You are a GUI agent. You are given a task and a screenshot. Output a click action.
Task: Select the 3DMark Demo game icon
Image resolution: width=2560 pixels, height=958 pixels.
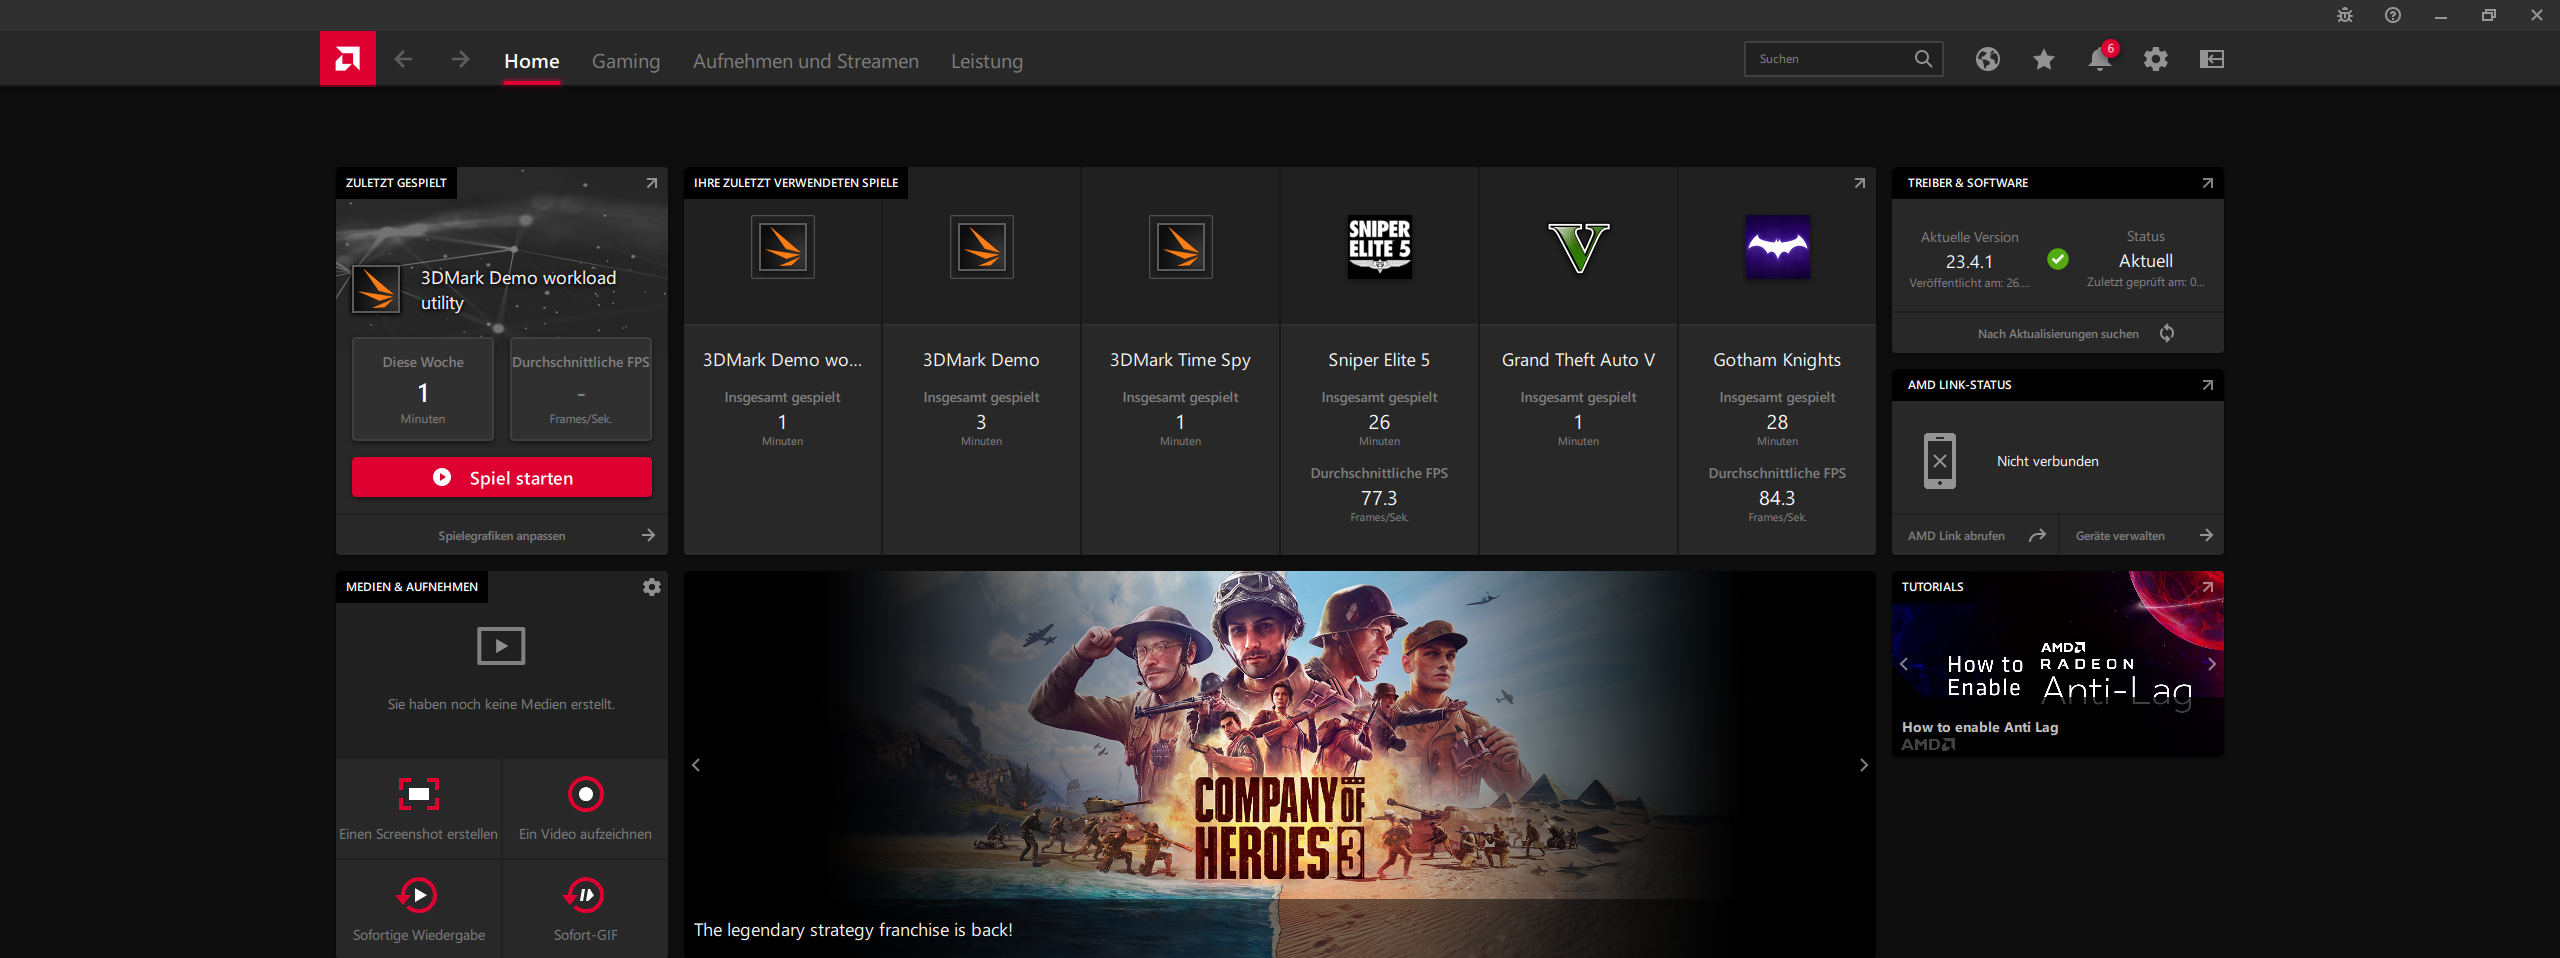pos(982,247)
